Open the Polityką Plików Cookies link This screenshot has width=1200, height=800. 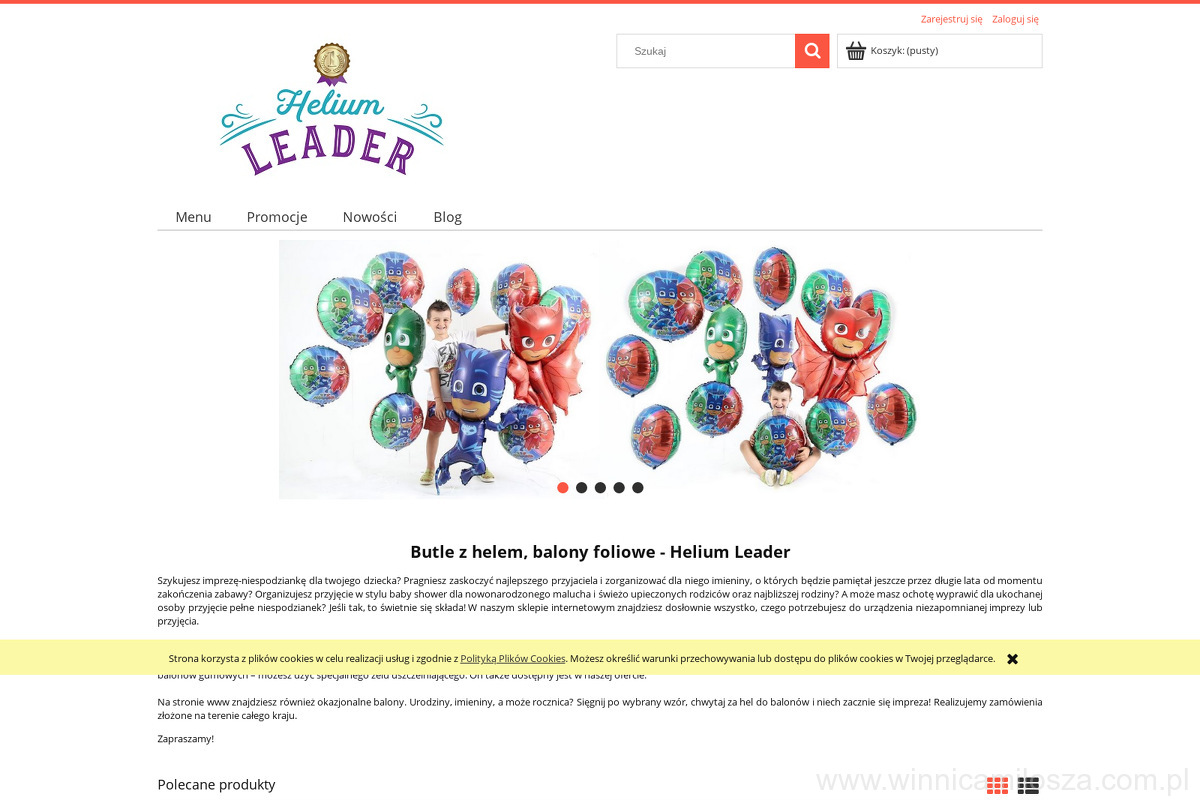[513, 659]
